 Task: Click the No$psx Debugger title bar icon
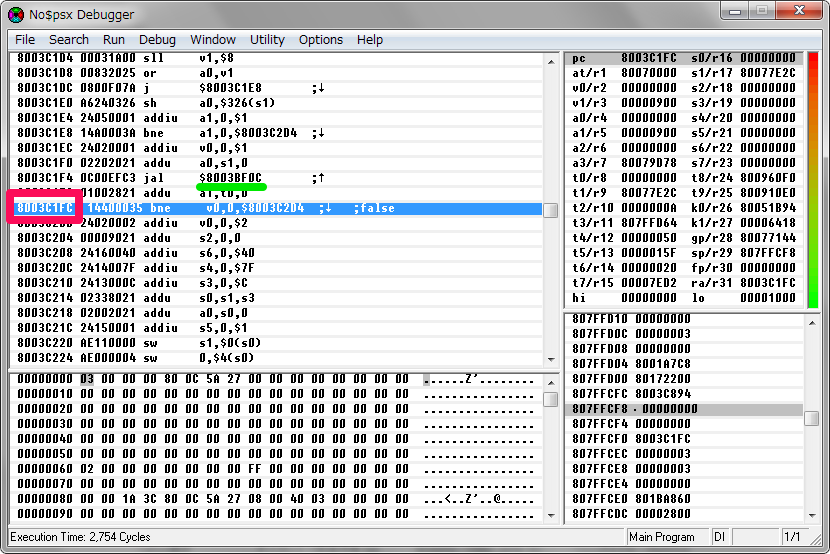[16, 14]
